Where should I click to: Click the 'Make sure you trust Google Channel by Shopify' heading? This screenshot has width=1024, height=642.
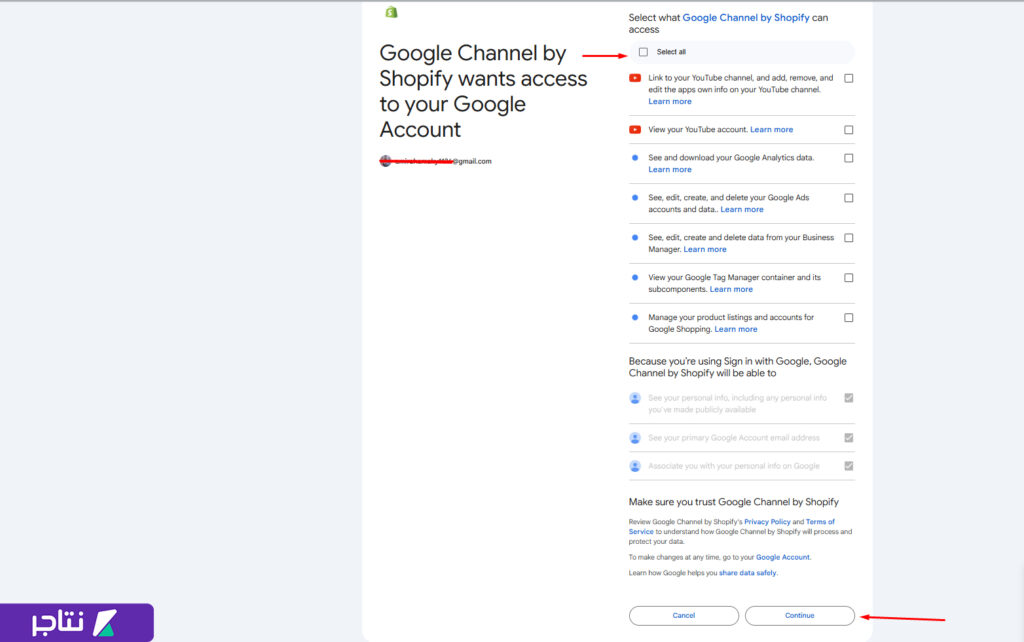(733, 502)
